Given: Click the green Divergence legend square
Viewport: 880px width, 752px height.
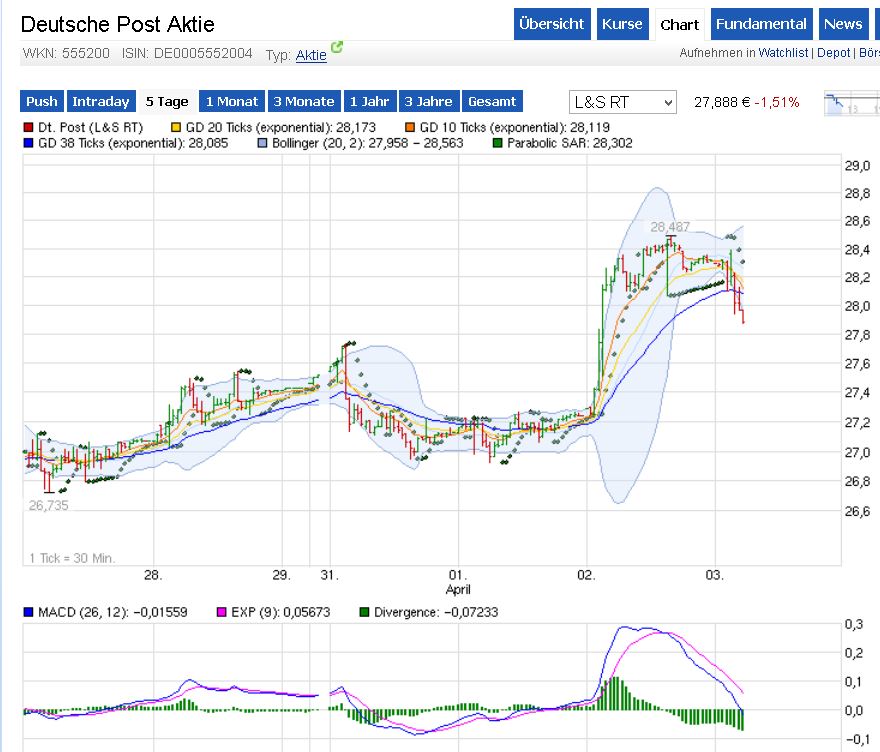Looking at the screenshot, I should (366, 612).
